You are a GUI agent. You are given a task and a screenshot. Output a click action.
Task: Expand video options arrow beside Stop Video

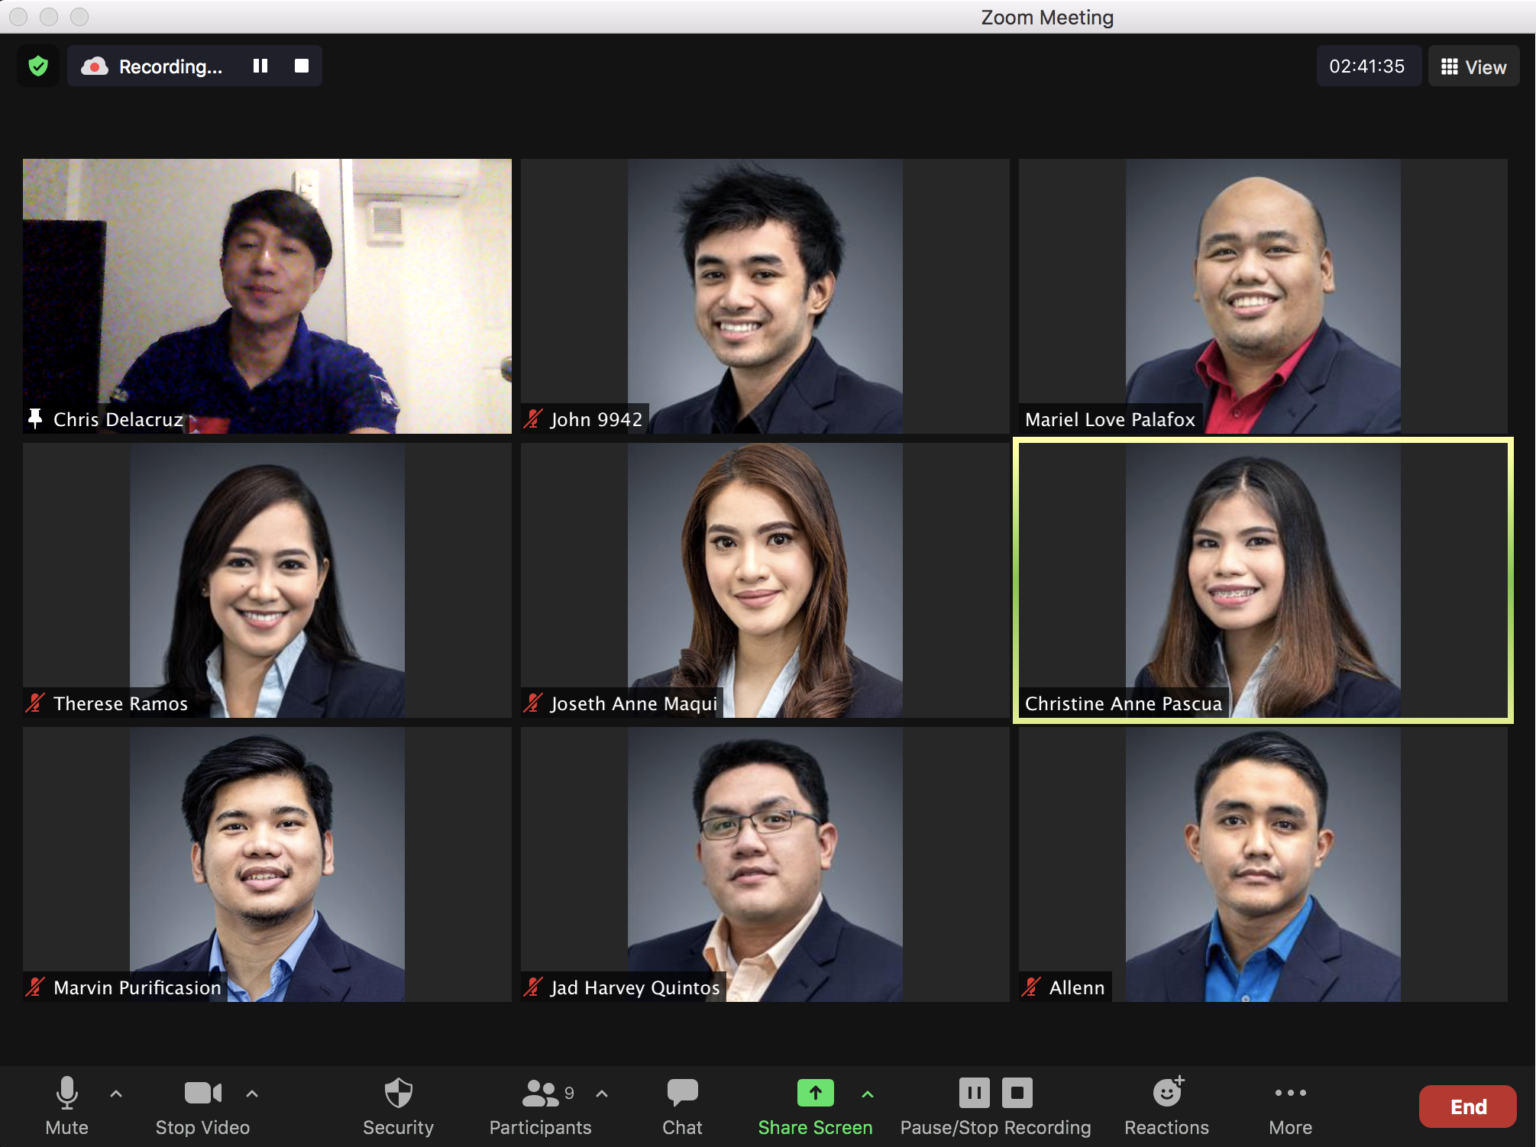click(x=252, y=1094)
